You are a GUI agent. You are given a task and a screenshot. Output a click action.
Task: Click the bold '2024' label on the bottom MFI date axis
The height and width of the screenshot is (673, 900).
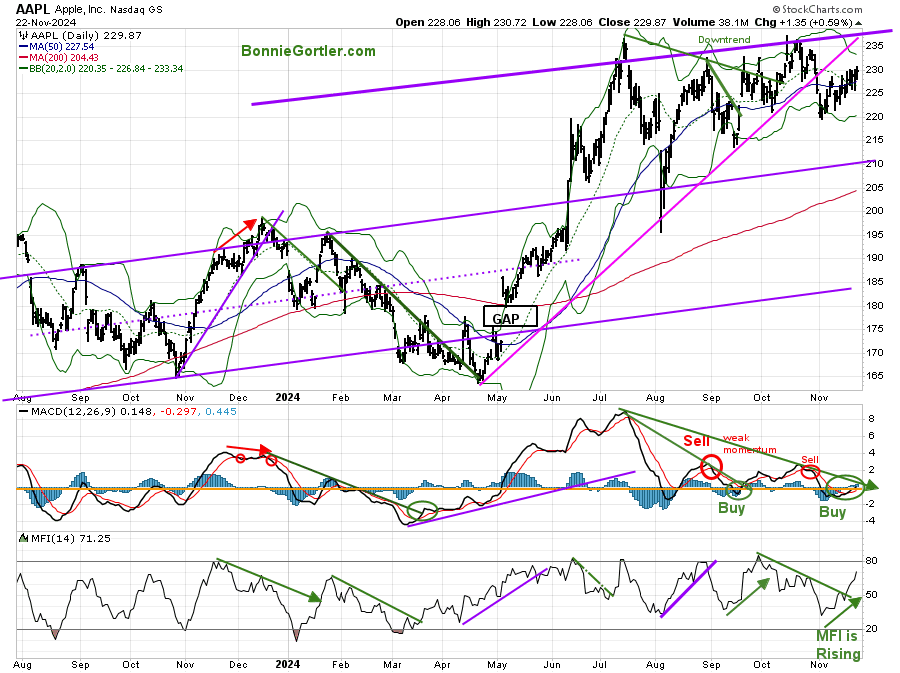click(x=288, y=664)
